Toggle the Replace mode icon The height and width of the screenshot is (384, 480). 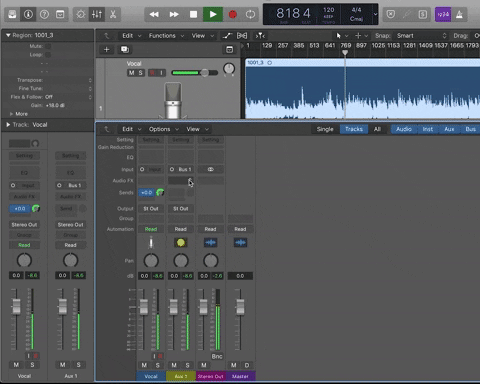click(391, 14)
